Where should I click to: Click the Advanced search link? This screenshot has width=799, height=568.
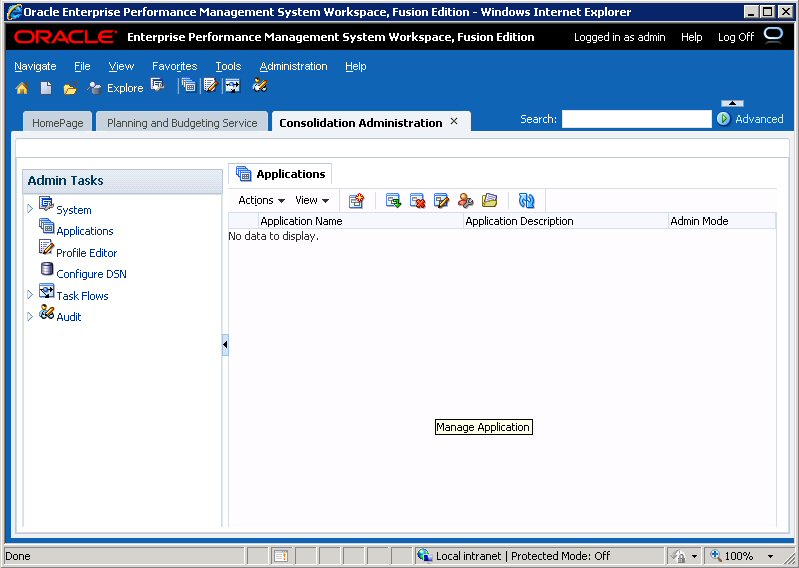click(759, 119)
